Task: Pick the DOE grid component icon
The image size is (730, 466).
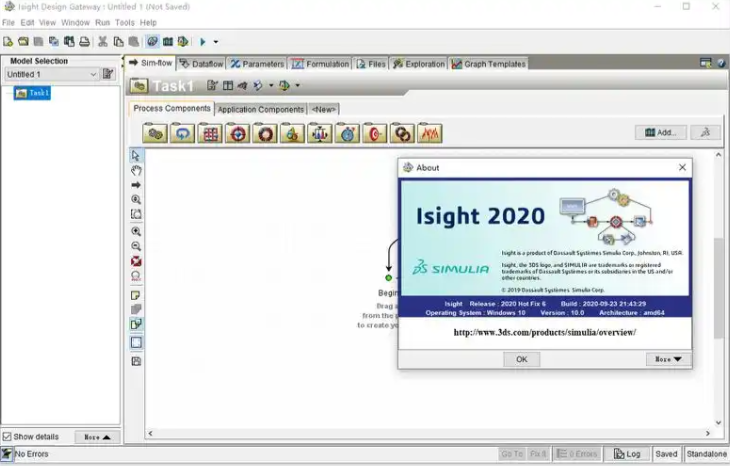Action: 209,133
